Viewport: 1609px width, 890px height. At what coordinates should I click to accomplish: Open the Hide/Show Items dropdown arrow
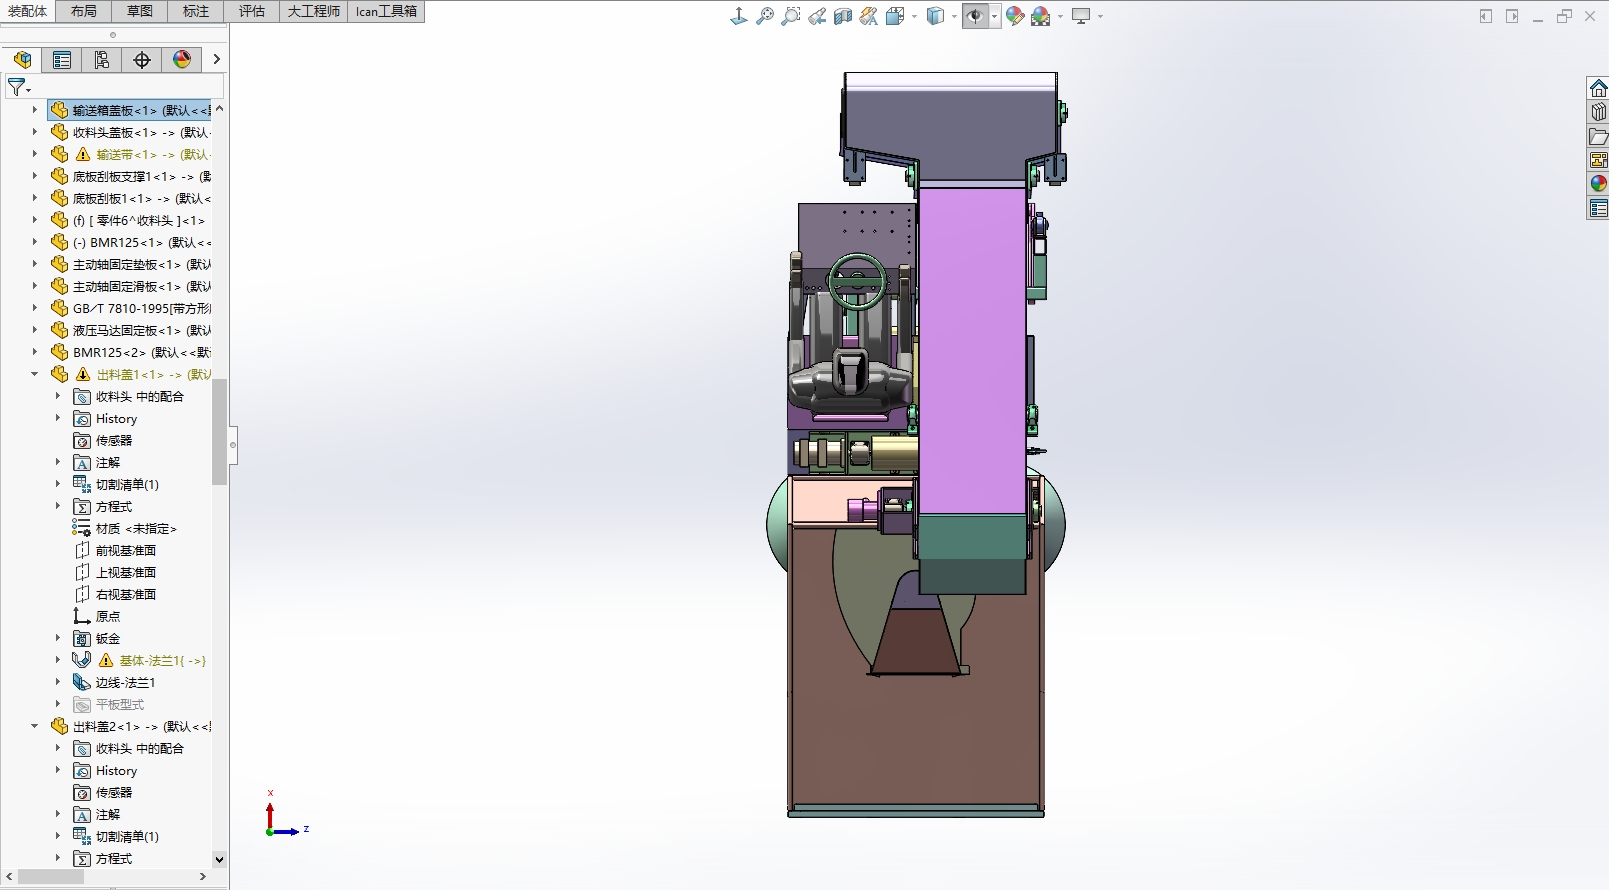pyautogui.click(x=994, y=16)
